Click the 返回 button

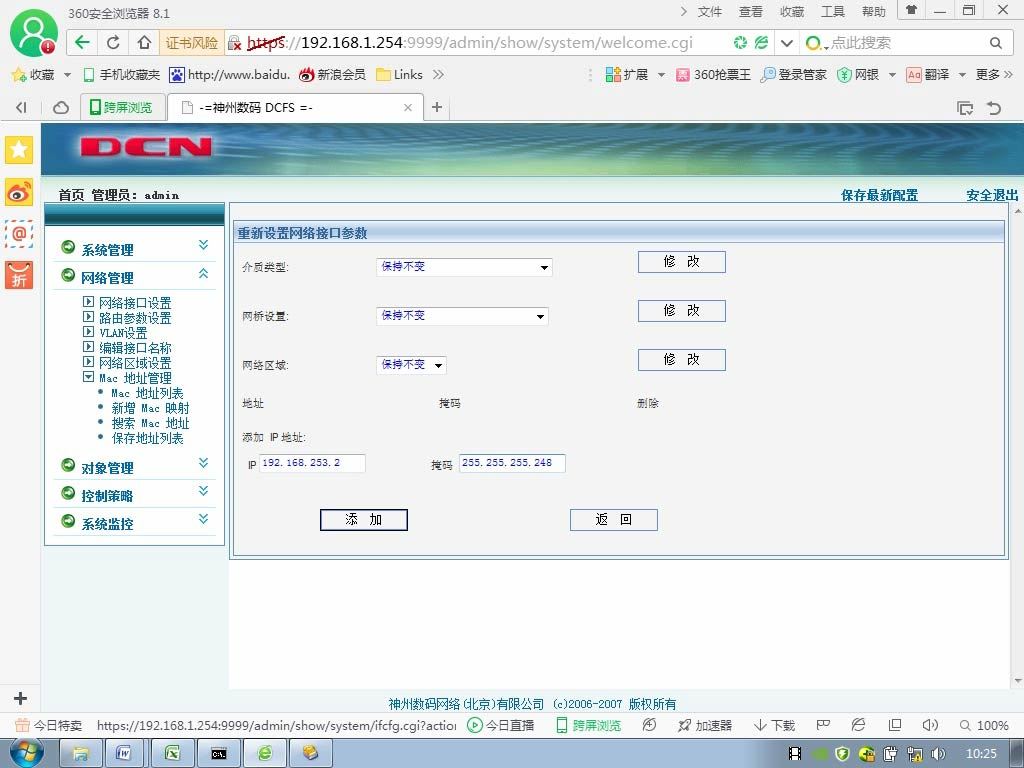pyautogui.click(x=614, y=520)
